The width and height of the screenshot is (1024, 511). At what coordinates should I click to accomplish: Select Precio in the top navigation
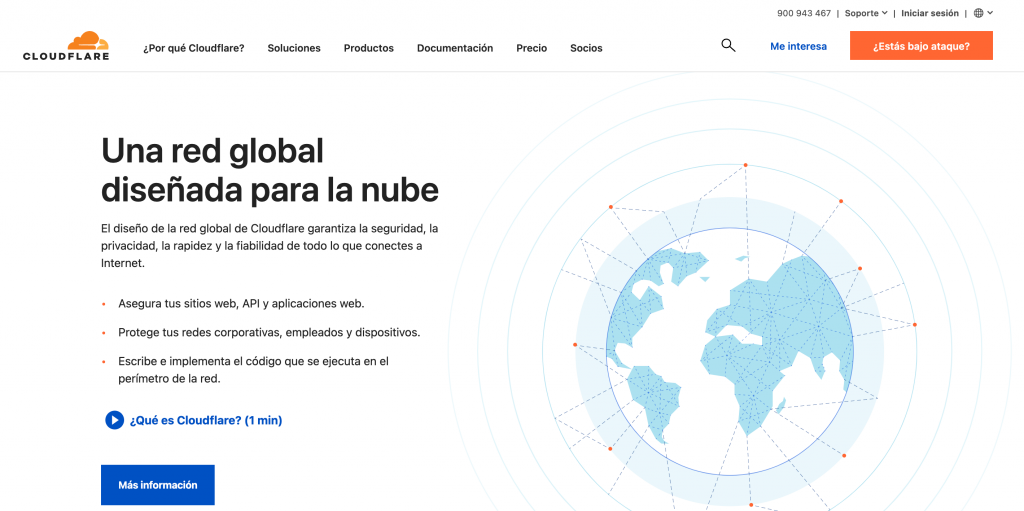coord(531,48)
